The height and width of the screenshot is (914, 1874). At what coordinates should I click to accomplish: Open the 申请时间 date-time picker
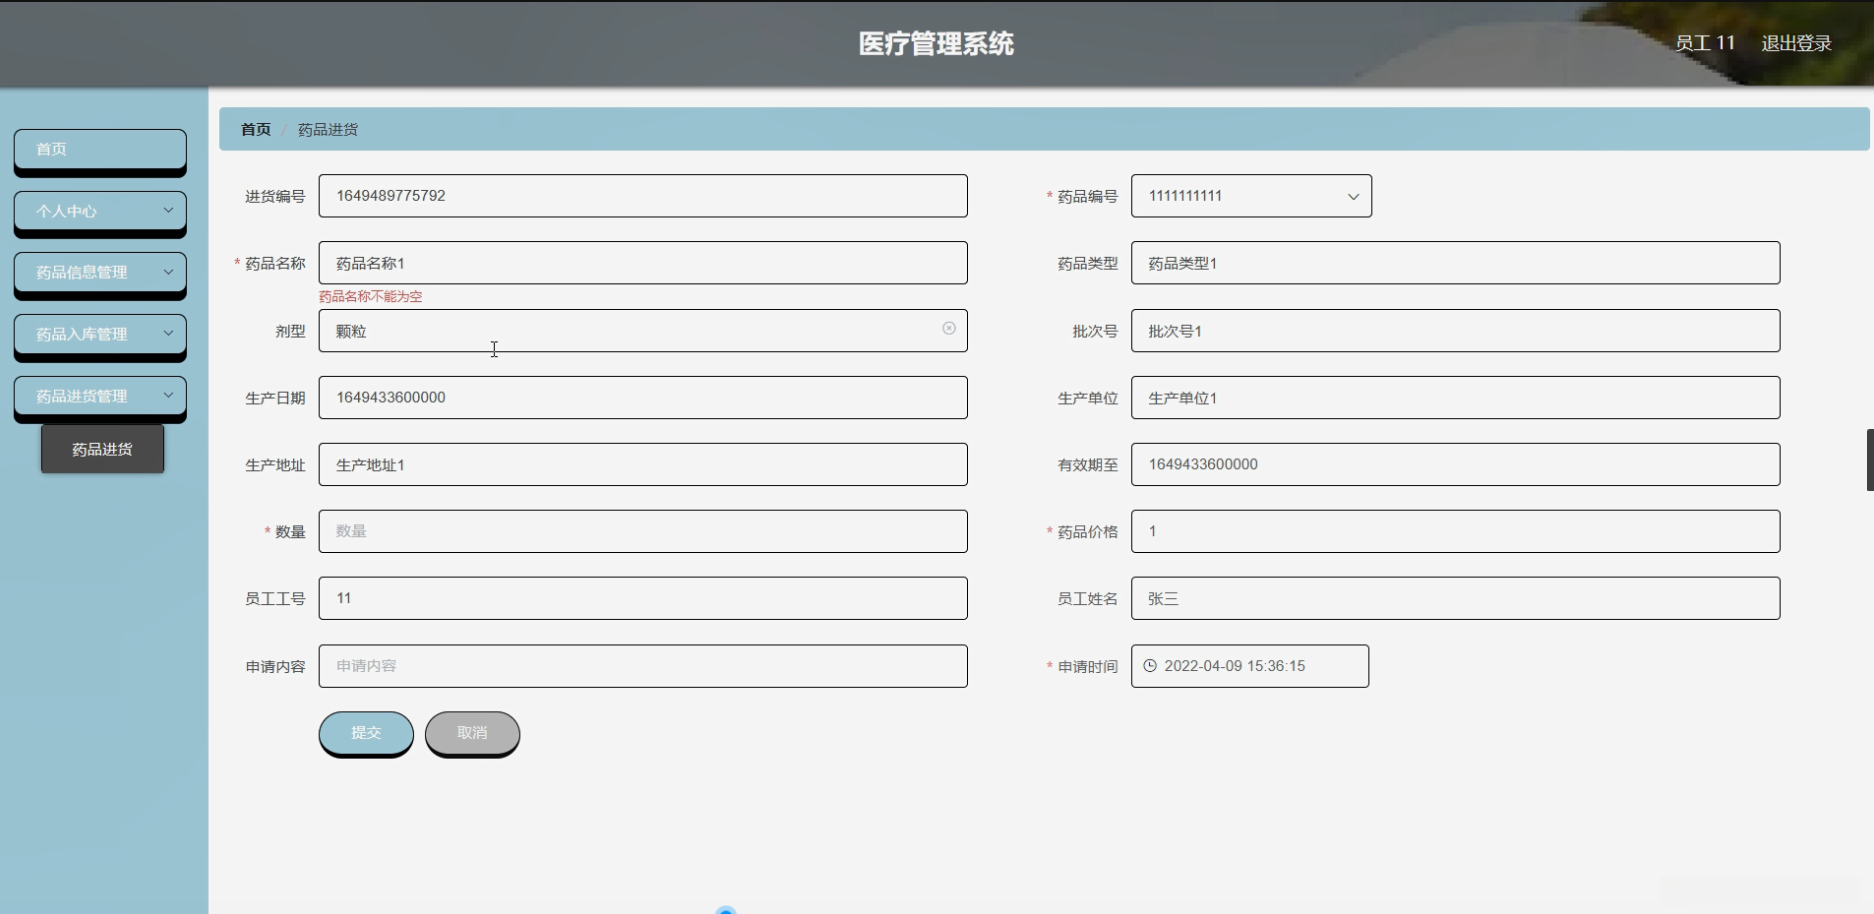tap(1250, 666)
